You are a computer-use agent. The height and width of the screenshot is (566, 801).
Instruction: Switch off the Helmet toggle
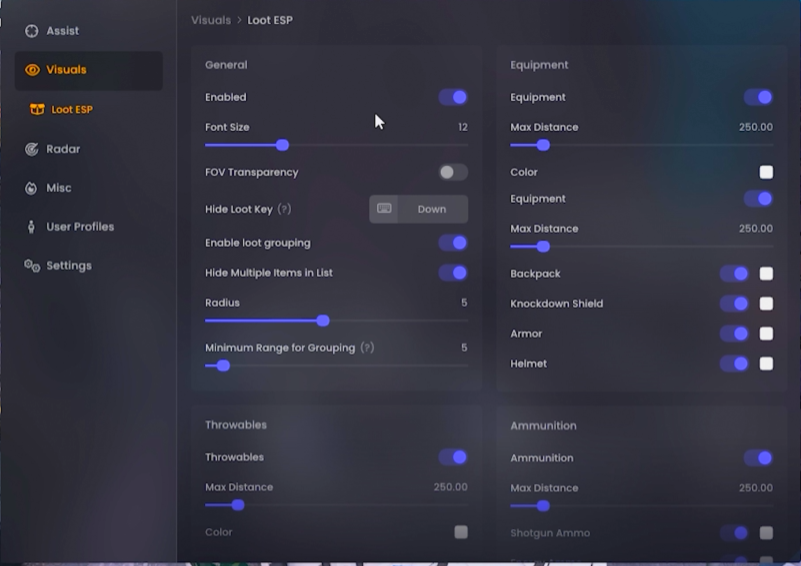tap(735, 364)
